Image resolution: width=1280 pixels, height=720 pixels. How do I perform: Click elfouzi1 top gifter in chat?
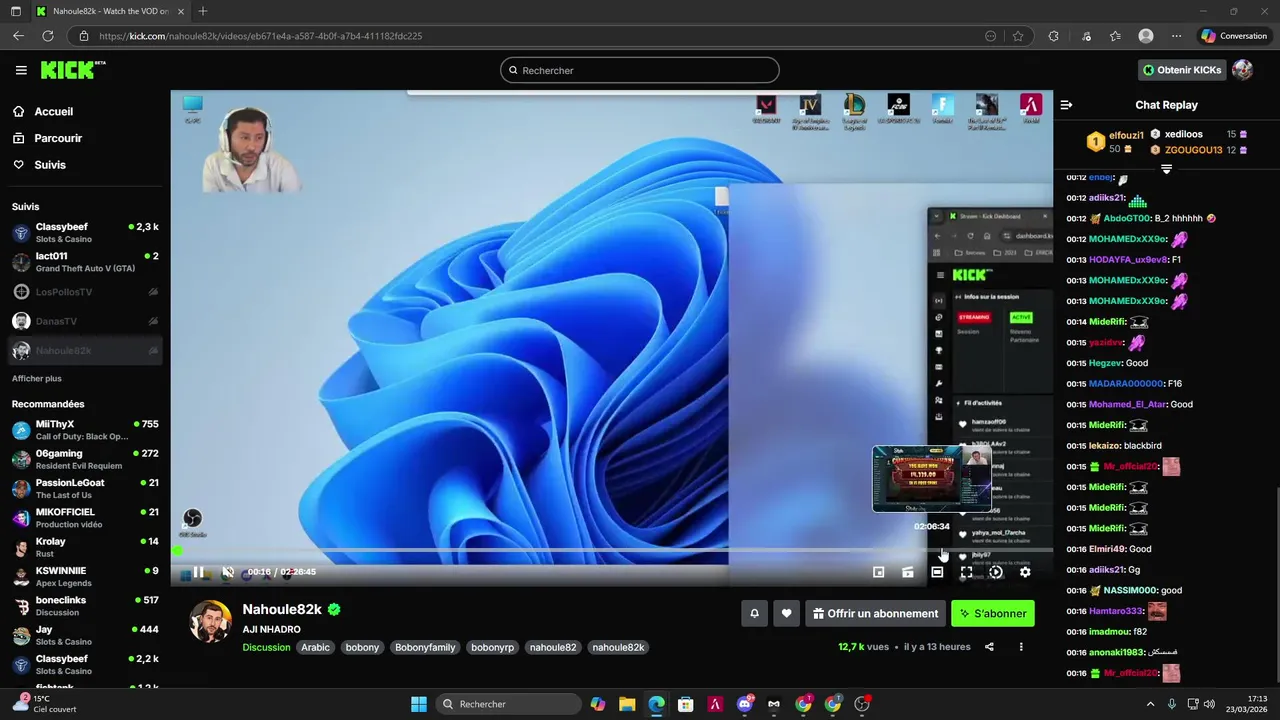coord(1126,135)
